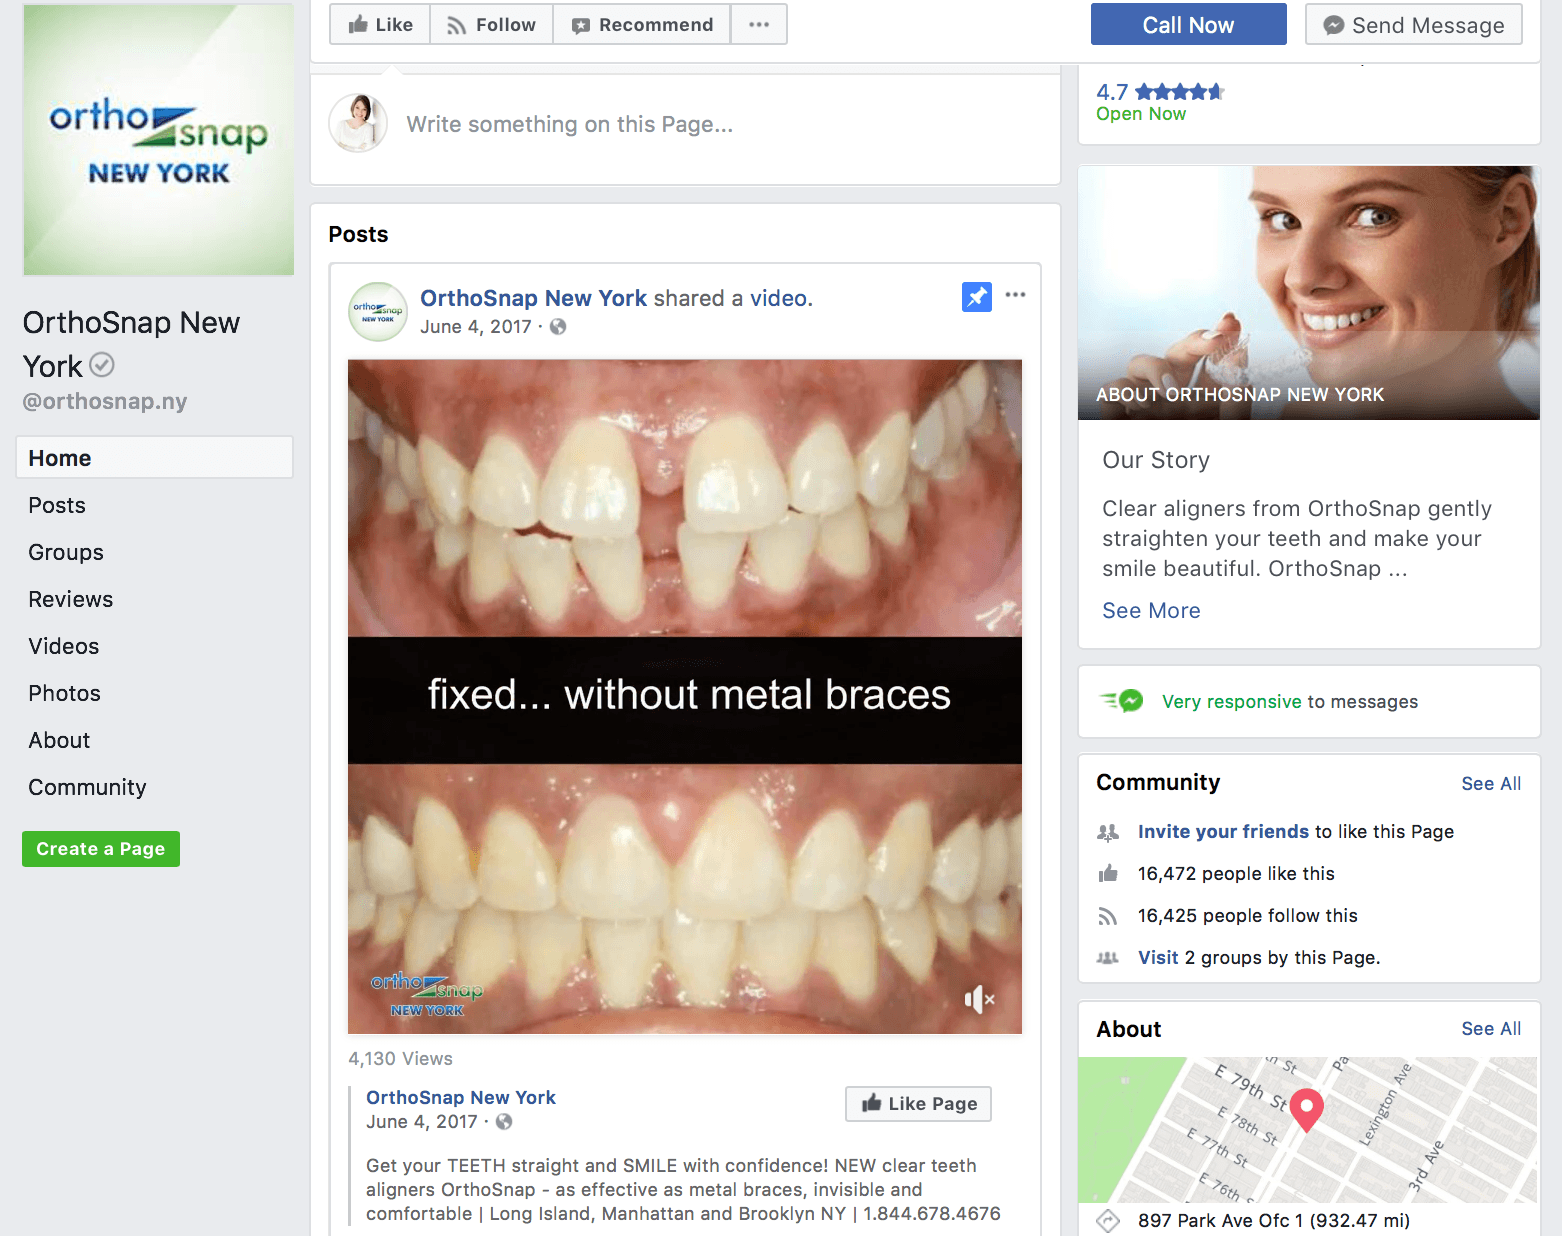Open the post's three-dot options menu
1562x1236 pixels.
pyautogui.click(x=1015, y=295)
